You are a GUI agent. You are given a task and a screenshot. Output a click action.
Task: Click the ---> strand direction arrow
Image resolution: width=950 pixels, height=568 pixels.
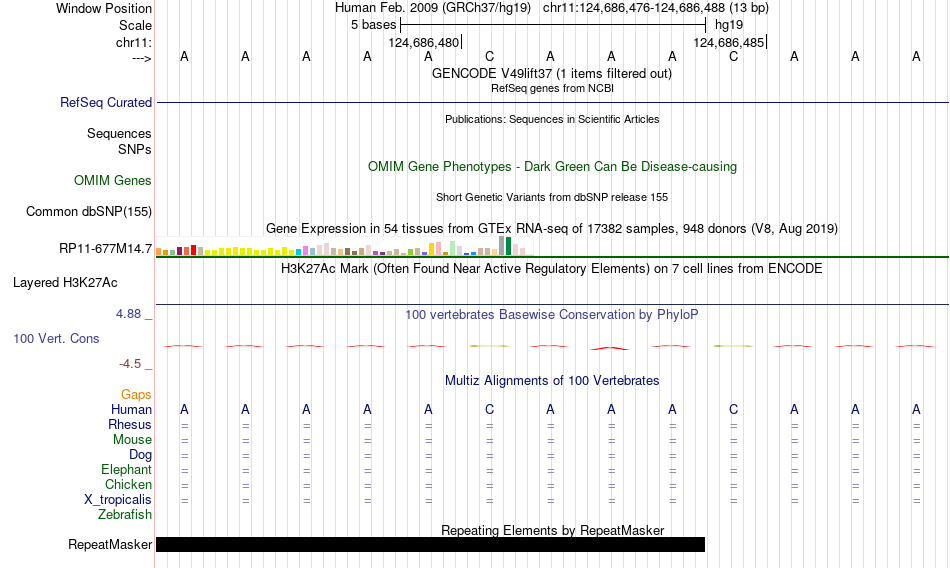click(x=142, y=58)
